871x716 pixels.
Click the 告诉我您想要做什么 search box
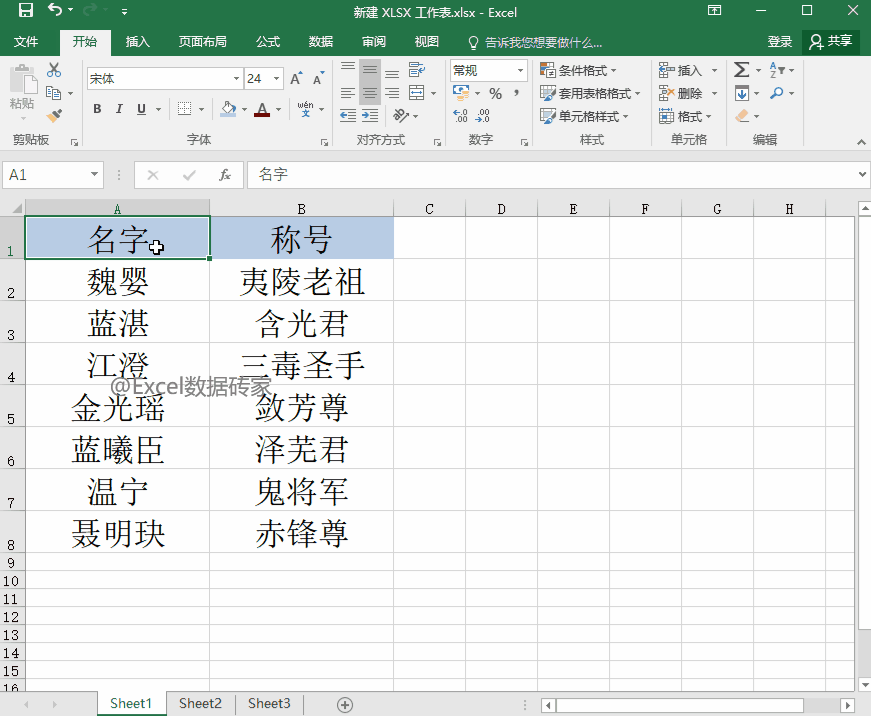pyautogui.click(x=535, y=43)
